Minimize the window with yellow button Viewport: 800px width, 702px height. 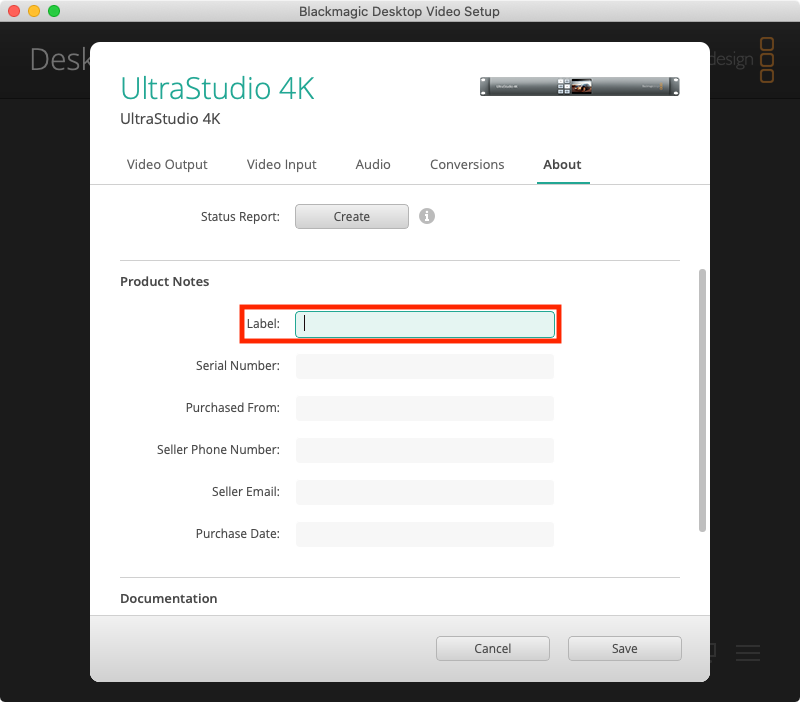[34, 11]
